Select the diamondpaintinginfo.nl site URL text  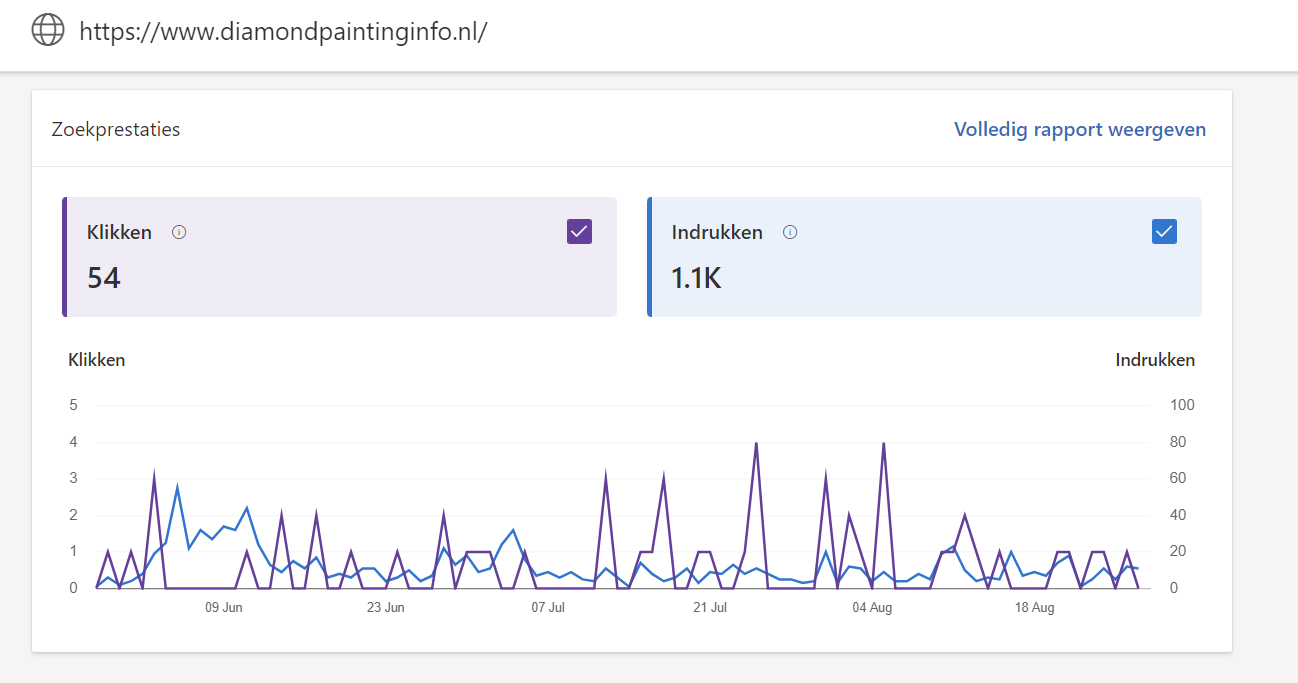283,31
